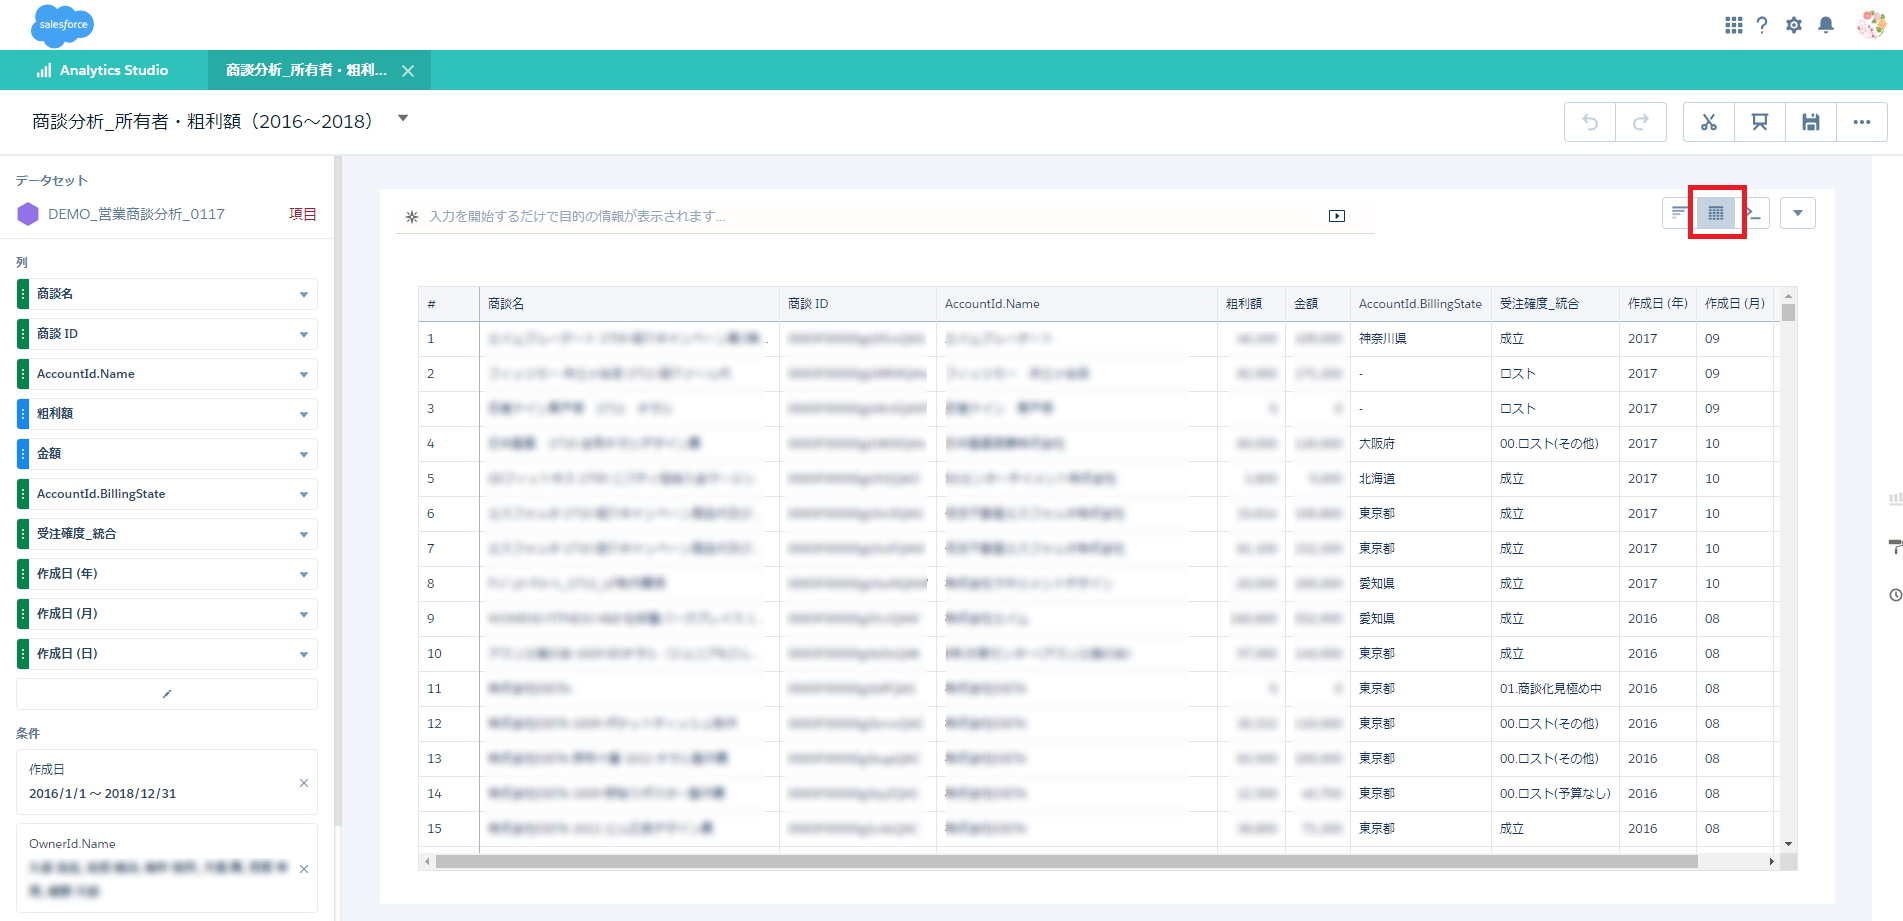Close the 商談分析_所有者 tab
This screenshot has width=1903, height=921.
click(408, 71)
